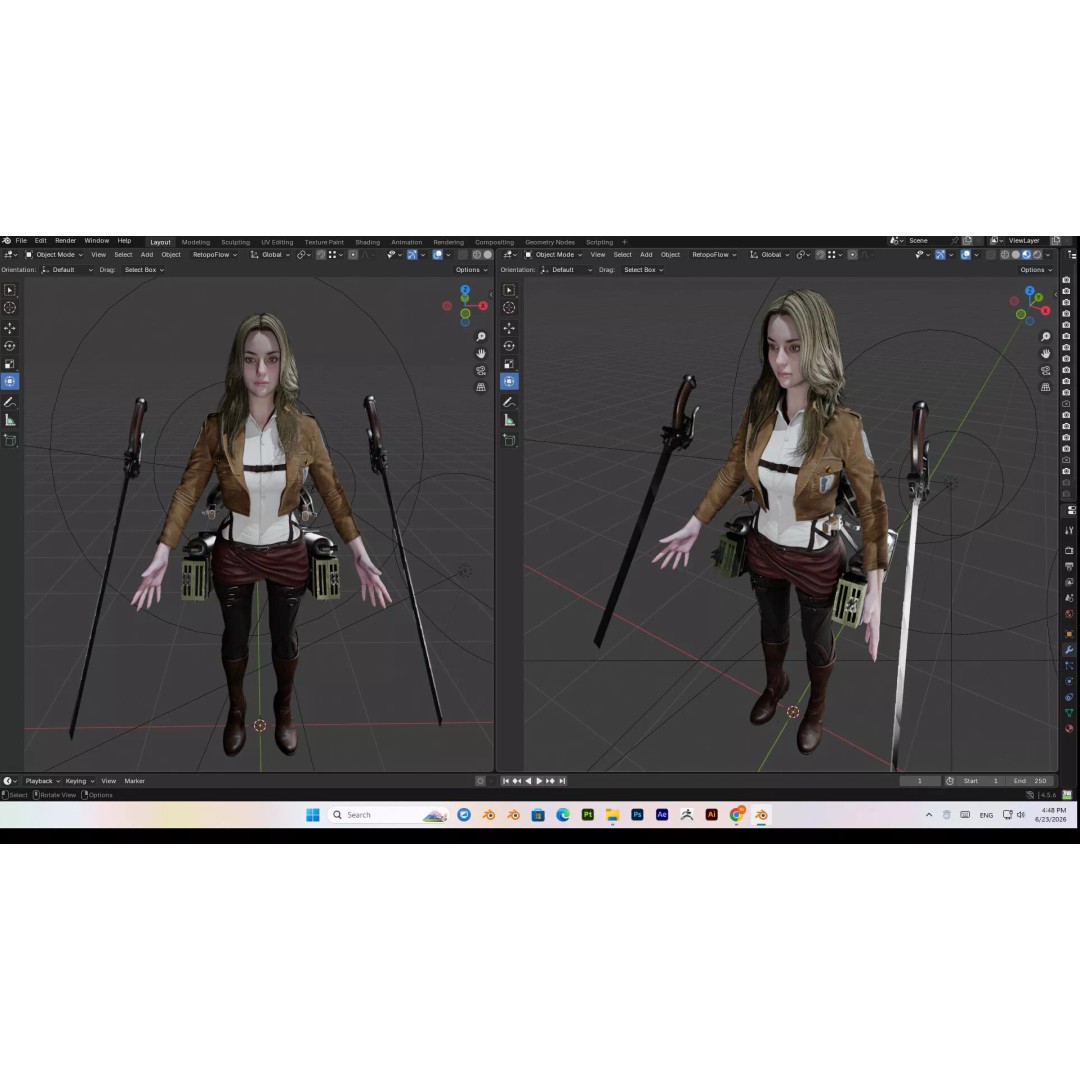Open the Keying dropdown in timeline
The width and height of the screenshot is (1080, 1080).
pos(80,781)
